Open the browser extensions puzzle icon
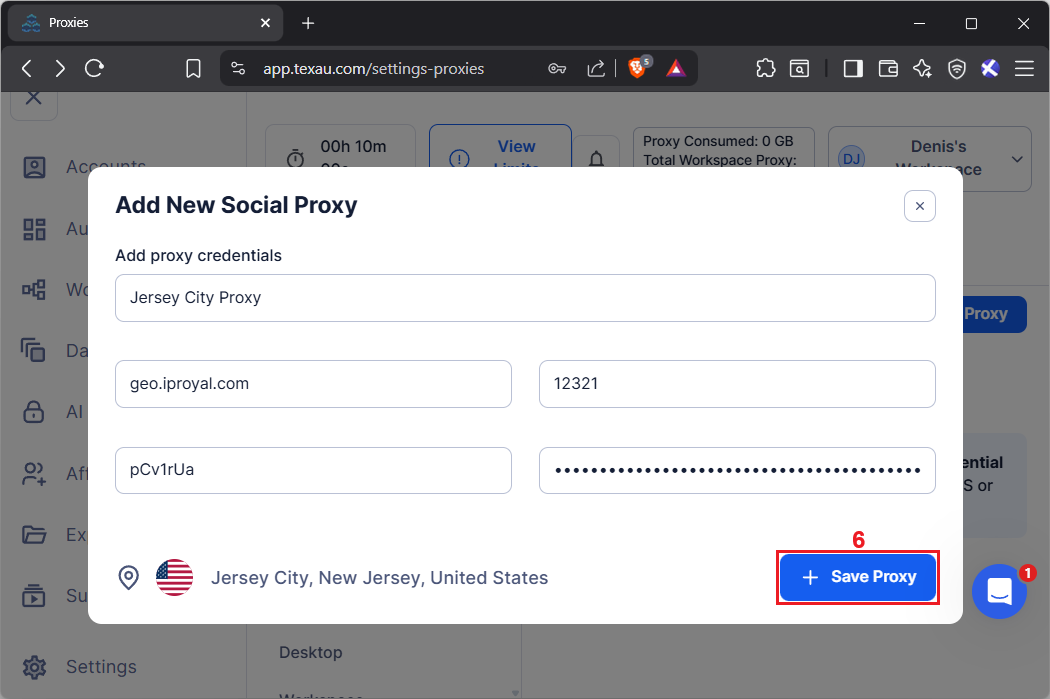 pos(765,68)
